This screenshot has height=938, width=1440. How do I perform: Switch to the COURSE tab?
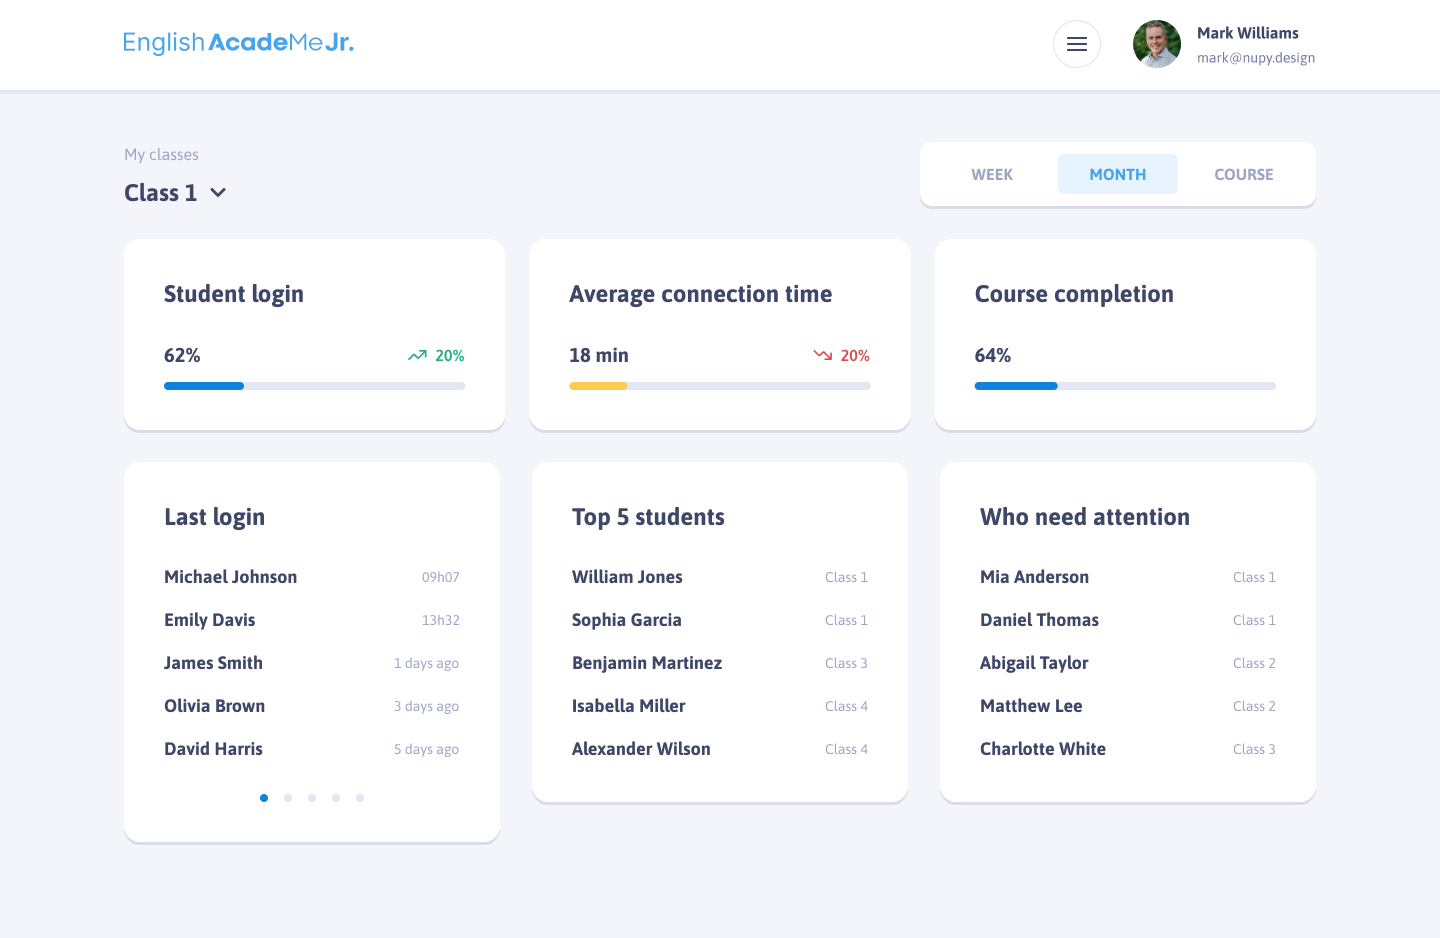click(x=1243, y=175)
